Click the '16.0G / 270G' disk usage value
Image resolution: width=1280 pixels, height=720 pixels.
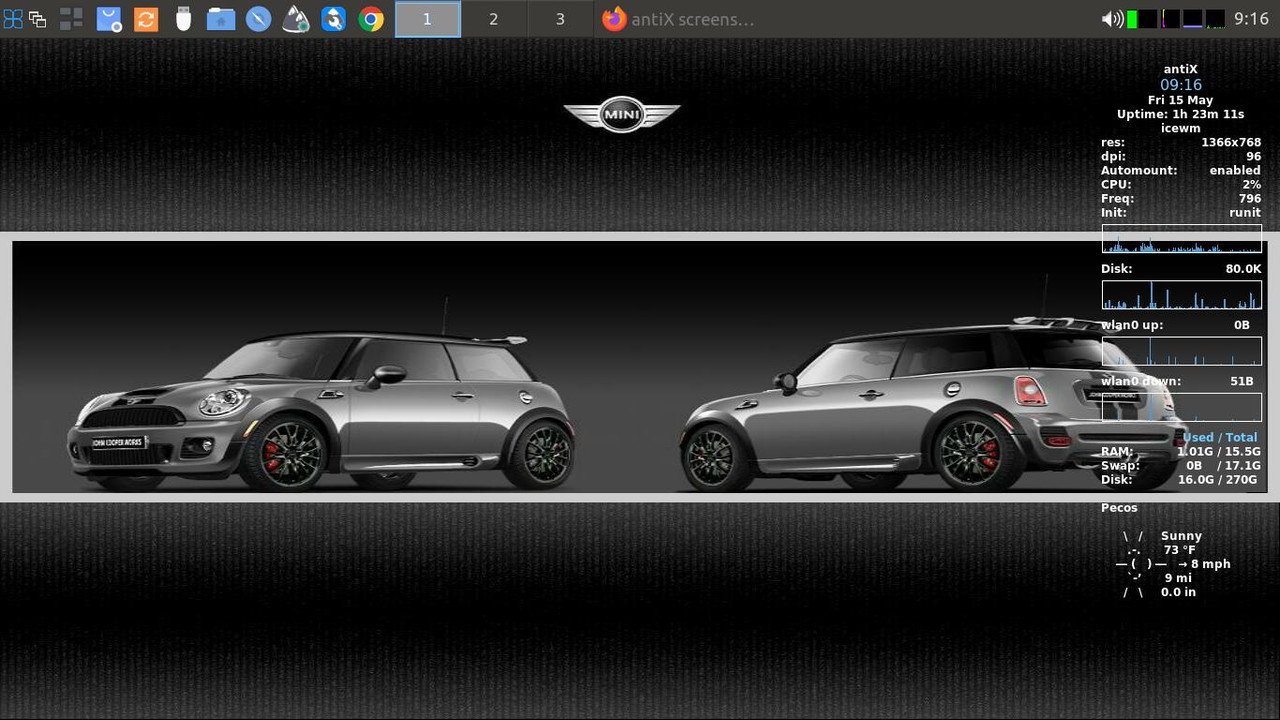[x=1219, y=480]
